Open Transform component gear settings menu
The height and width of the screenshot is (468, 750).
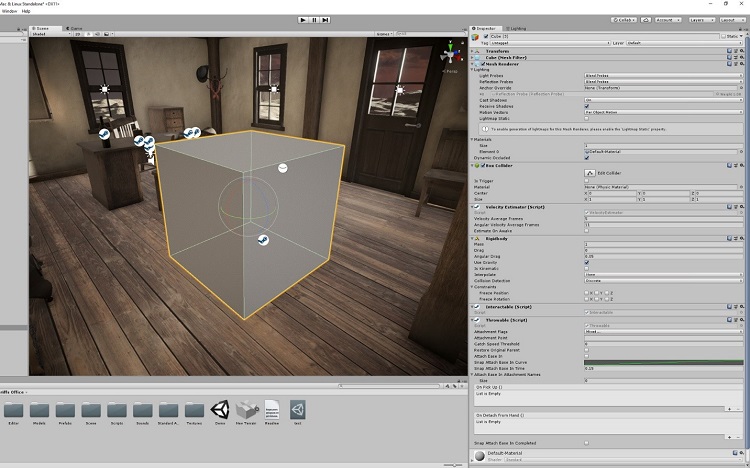point(741,51)
